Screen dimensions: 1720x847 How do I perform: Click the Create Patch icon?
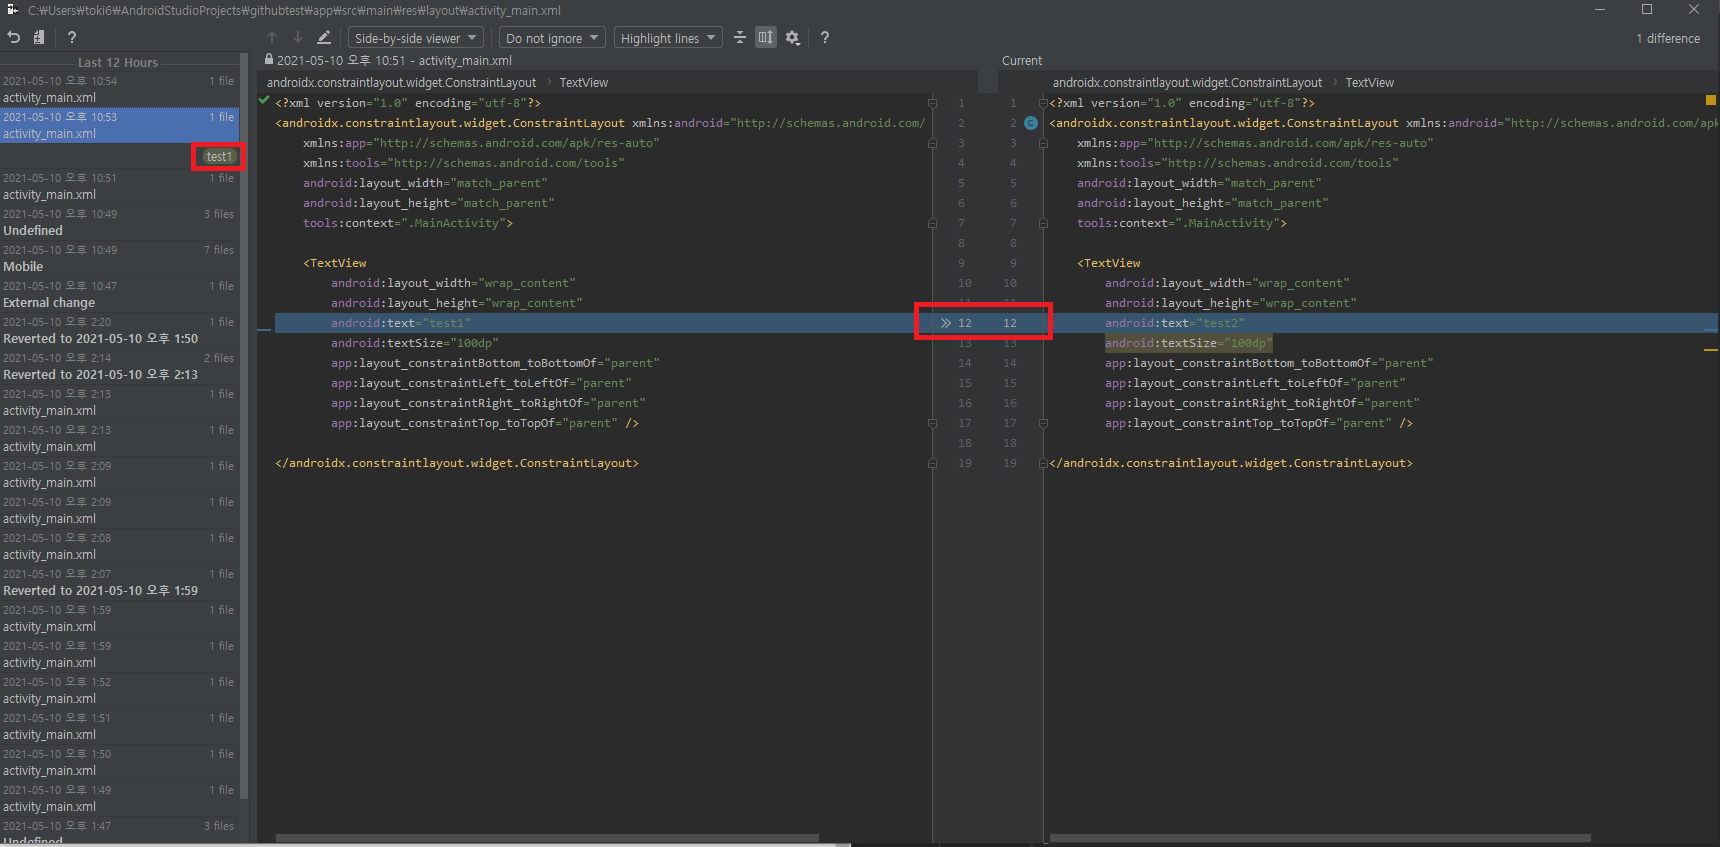click(39, 37)
